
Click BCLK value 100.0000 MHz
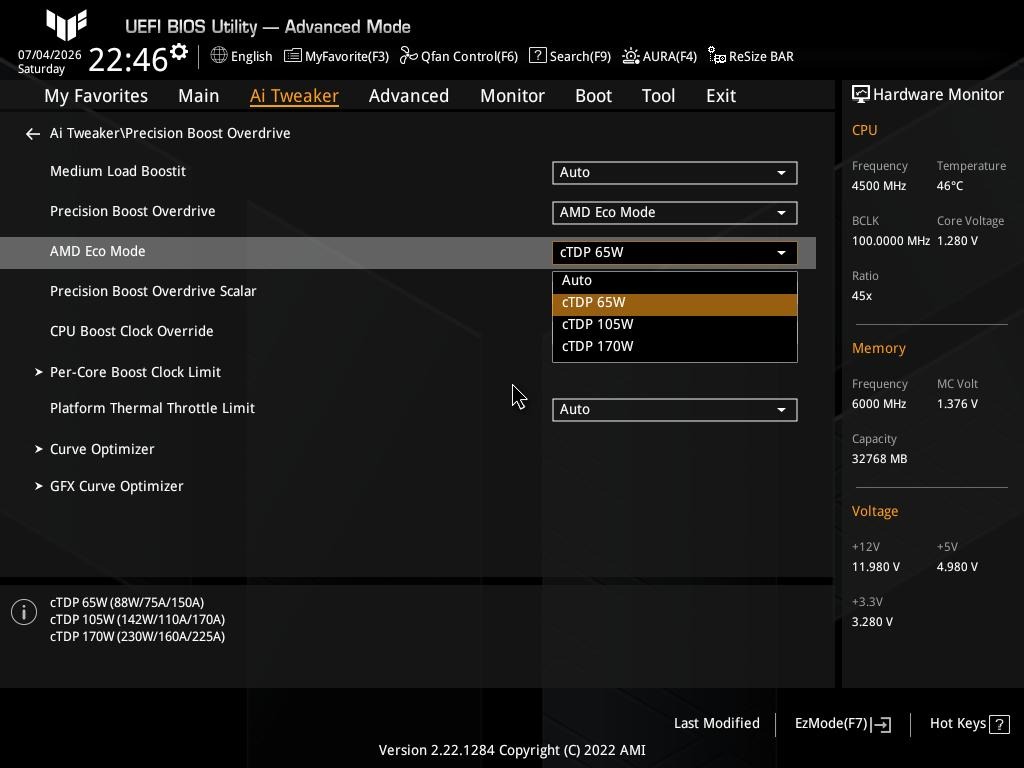(x=890, y=241)
